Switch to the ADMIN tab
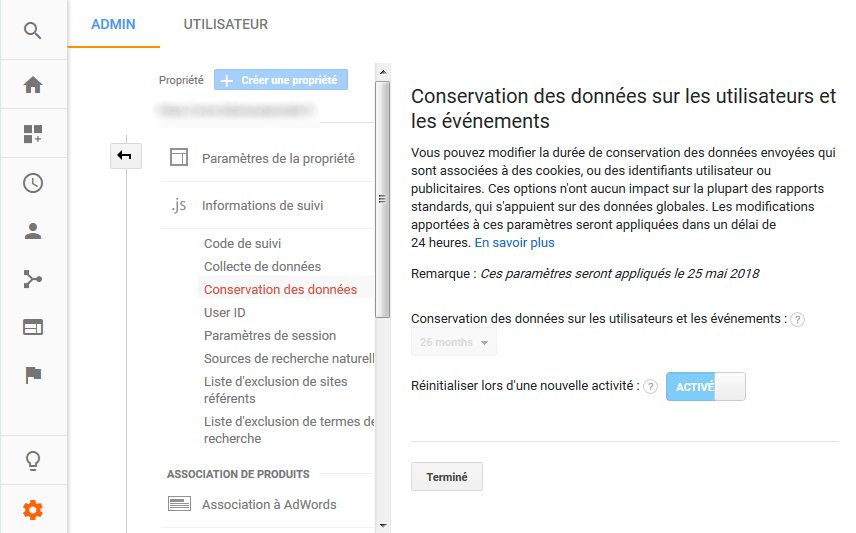 [113, 25]
